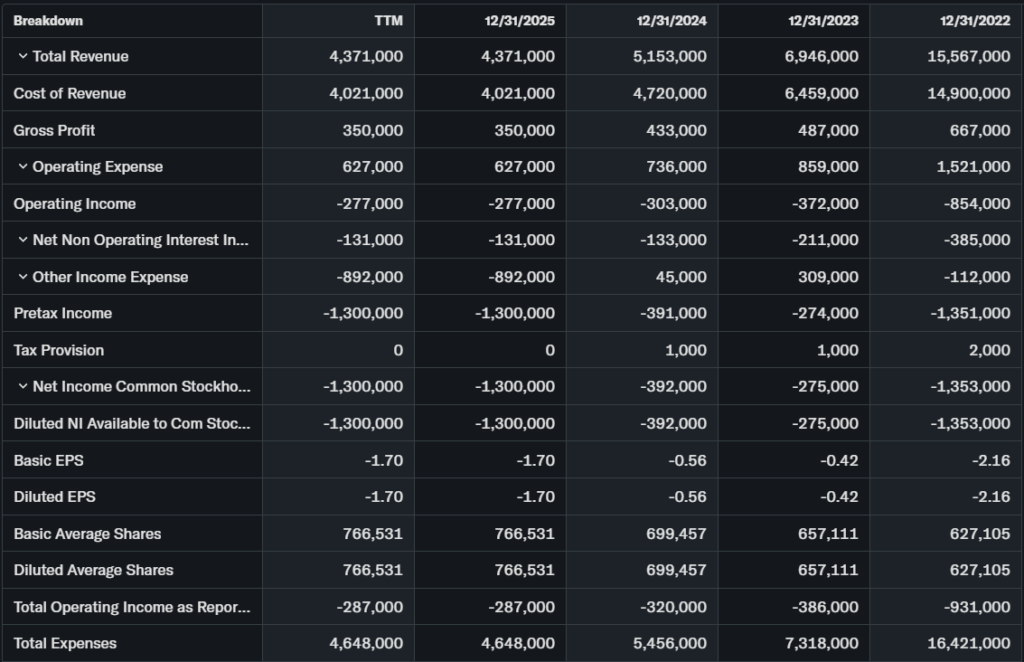This screenshot has width=1024, height=662.
Task: Click the Tax Provision row label
Action: click(59, 350)
